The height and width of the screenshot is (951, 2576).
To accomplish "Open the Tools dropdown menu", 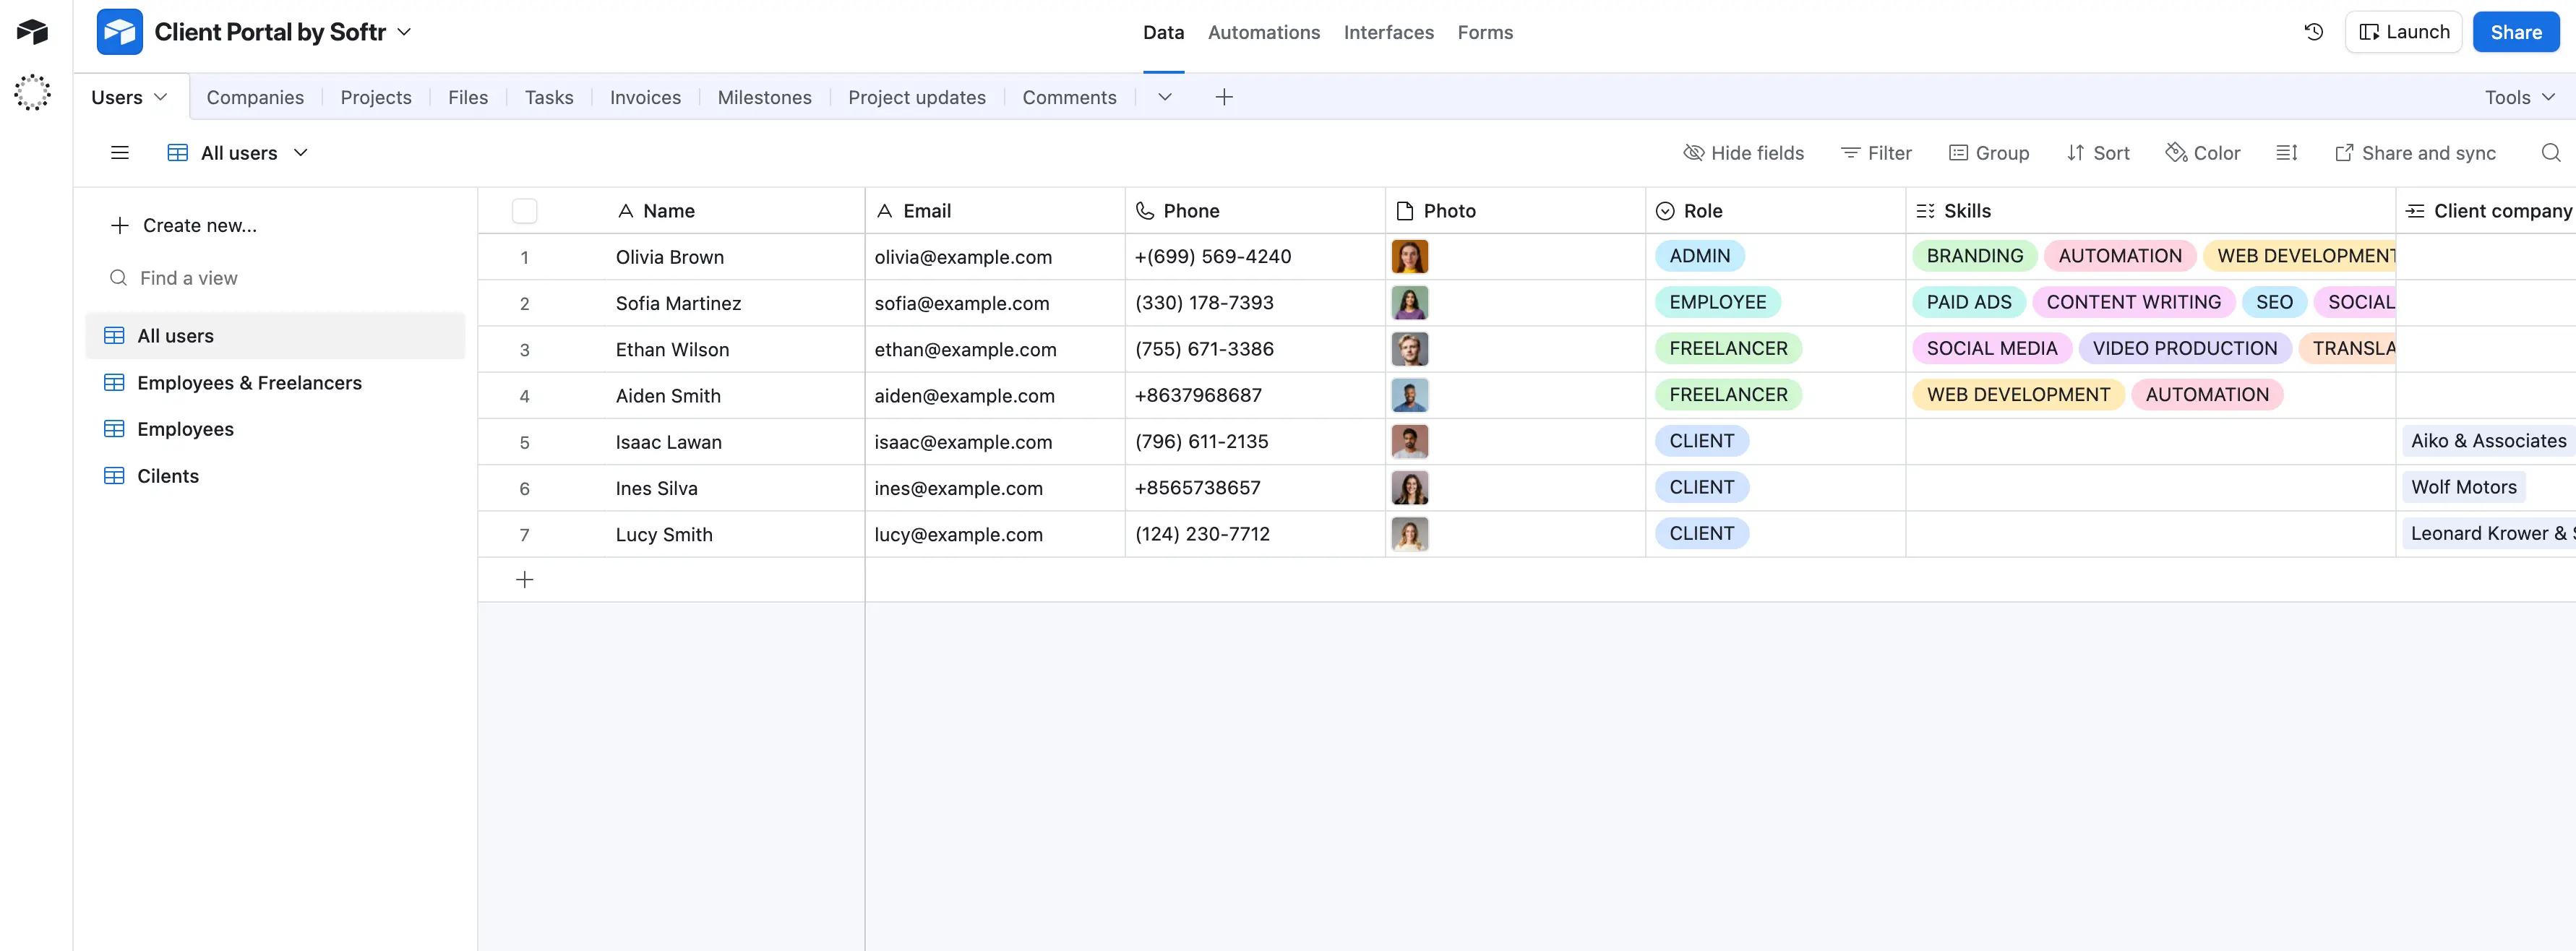I will point(2518,97).
